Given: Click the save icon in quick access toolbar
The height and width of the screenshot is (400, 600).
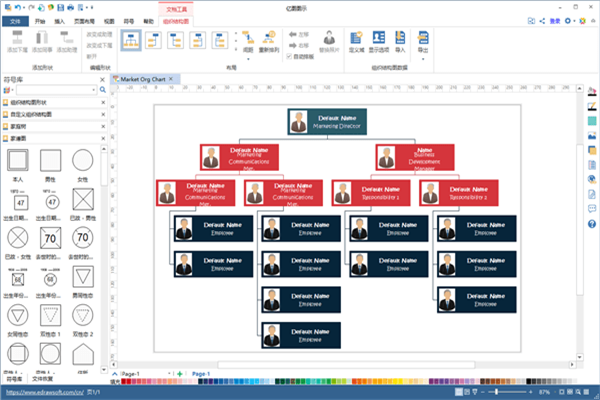Looking at the screenshot, I should [x=60, y=7].
